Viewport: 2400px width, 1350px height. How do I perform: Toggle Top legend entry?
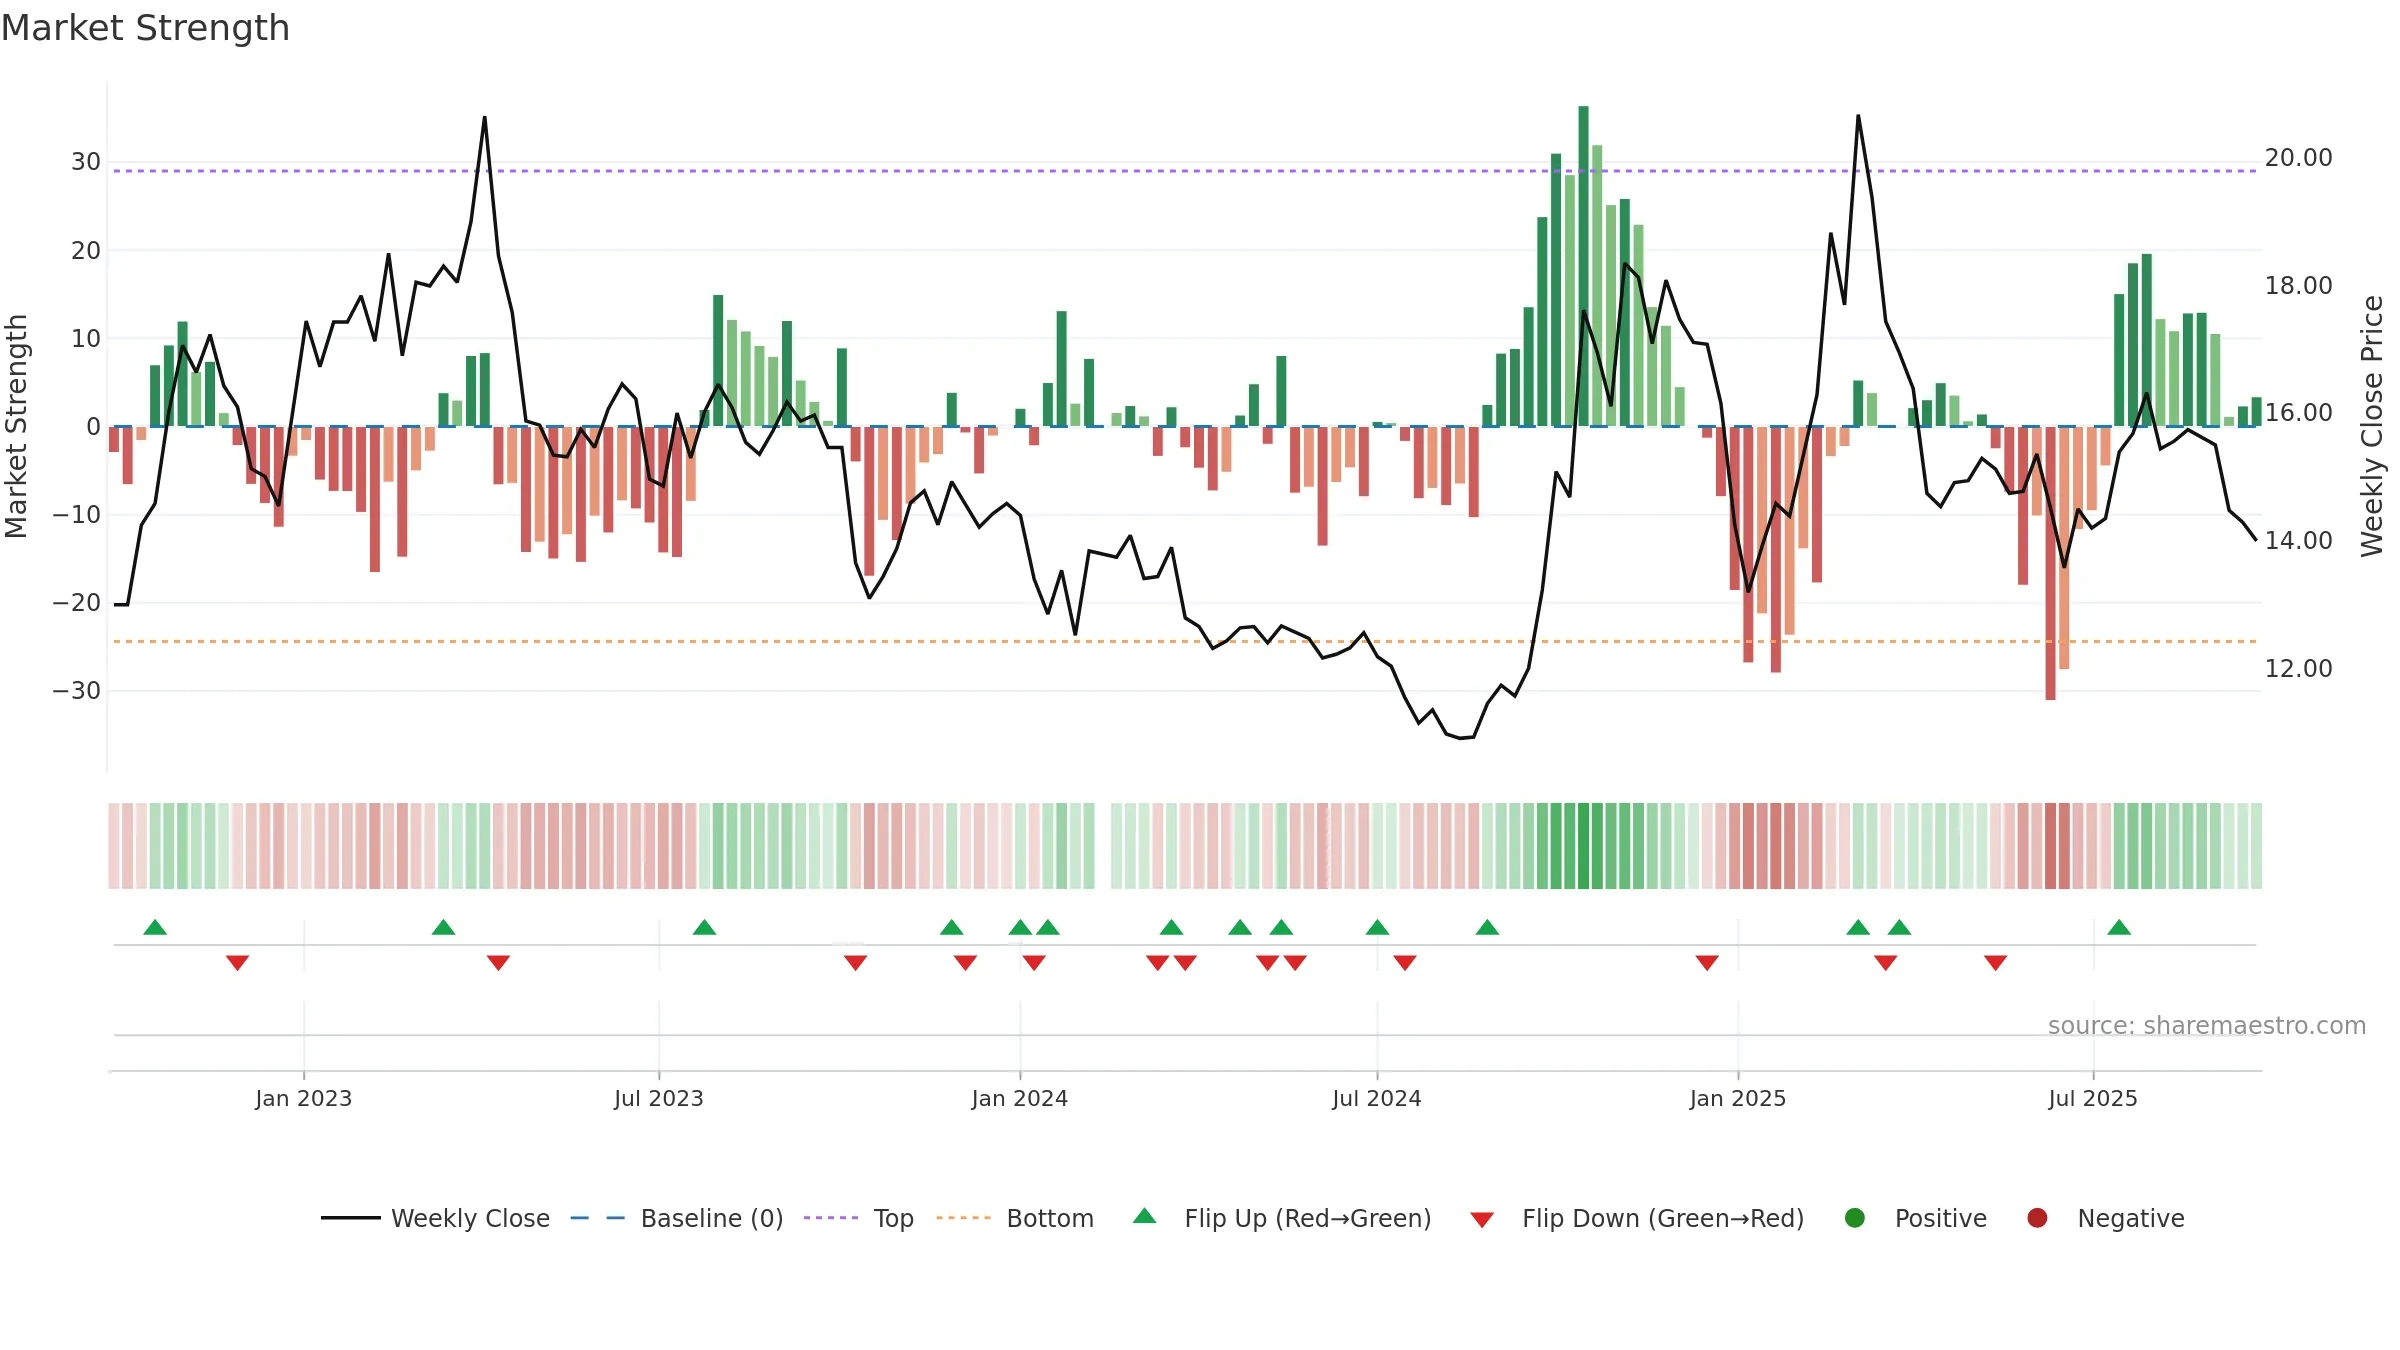click(859, 1218)
